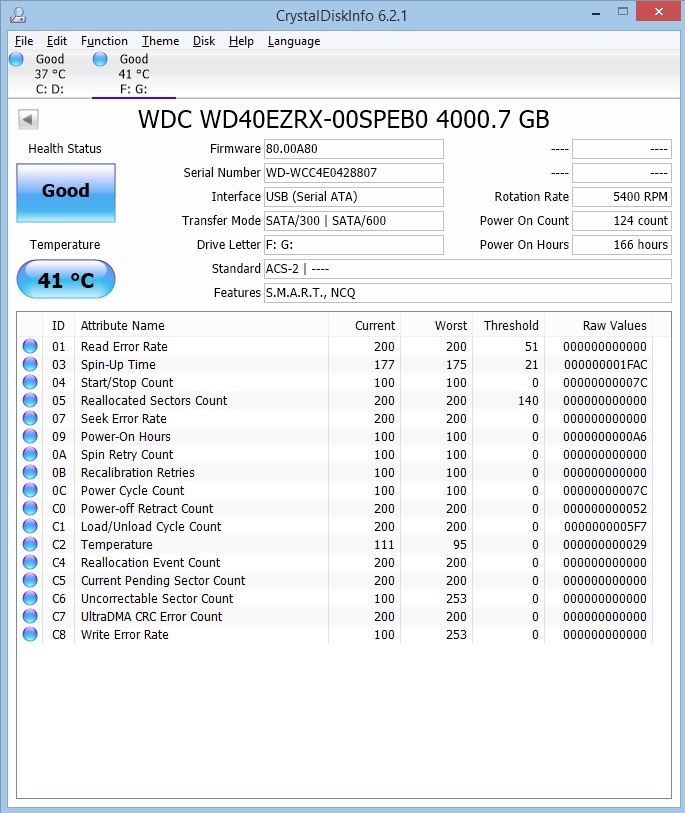Image resolution: width=685 pixels, height=813 pixels.
Task: Open the Theme menu
Action: pos(160,41)
